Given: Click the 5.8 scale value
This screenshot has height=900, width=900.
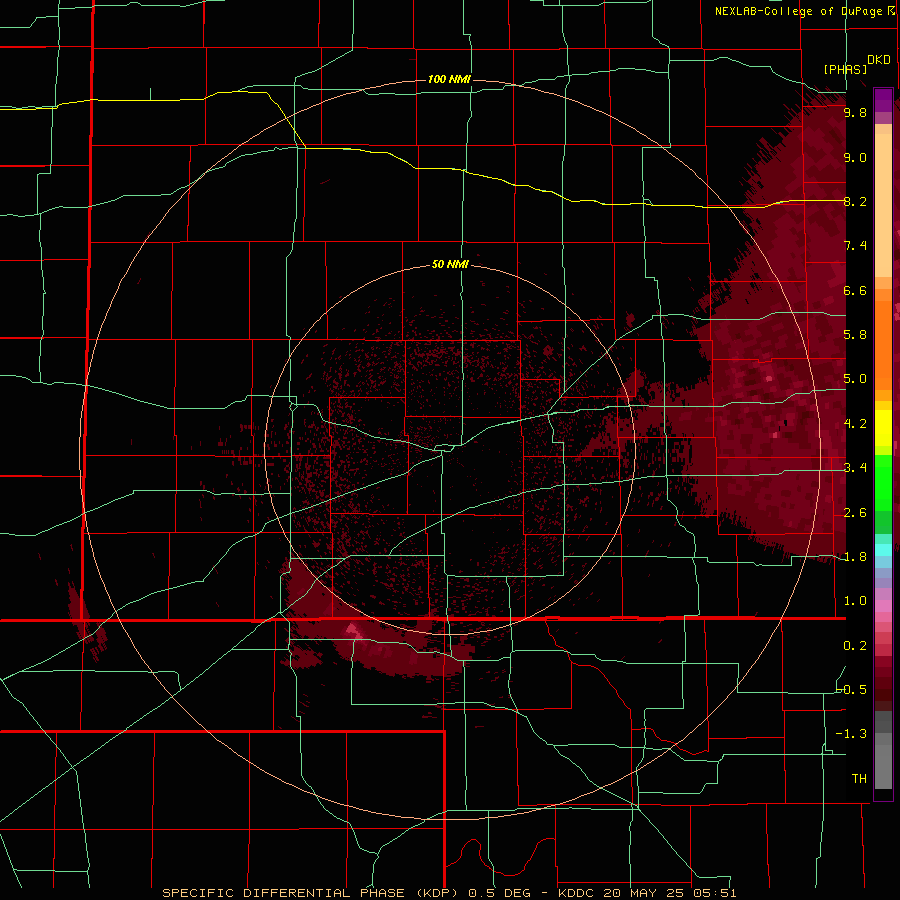Looking at the screenshot, I should click(x=855, y=335).
